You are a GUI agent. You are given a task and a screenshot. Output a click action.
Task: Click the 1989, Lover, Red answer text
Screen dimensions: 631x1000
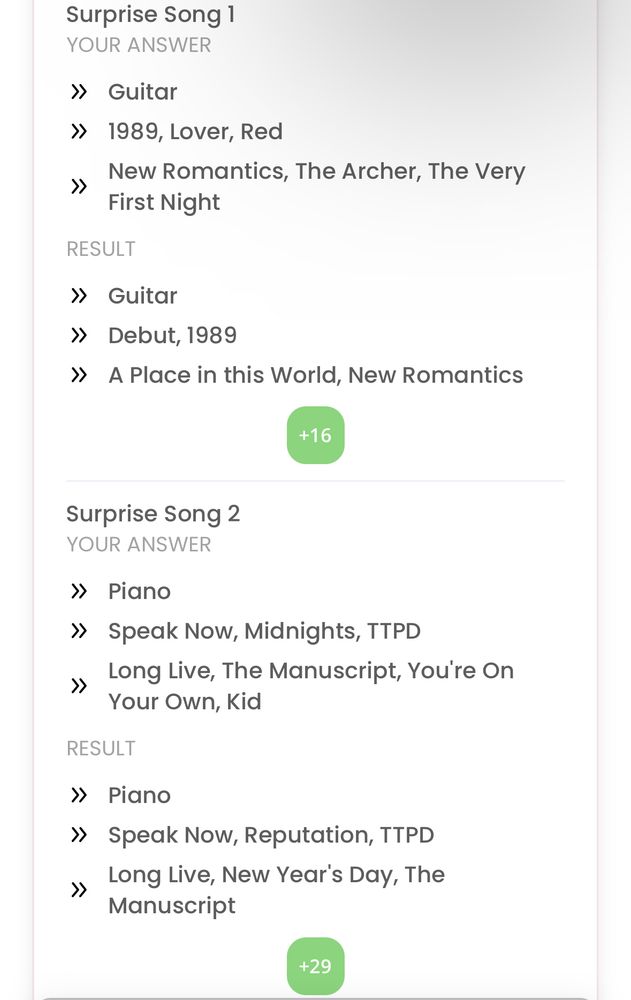195,131
